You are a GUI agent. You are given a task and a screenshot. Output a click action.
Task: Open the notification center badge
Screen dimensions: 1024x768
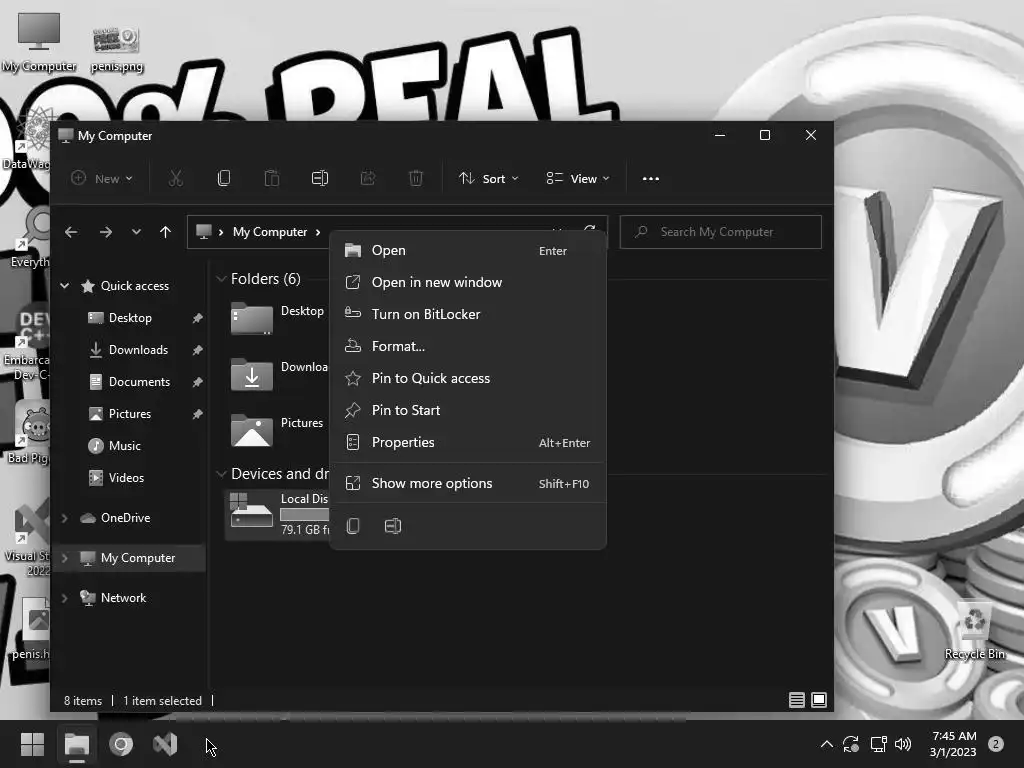click(x=996, y=744)
